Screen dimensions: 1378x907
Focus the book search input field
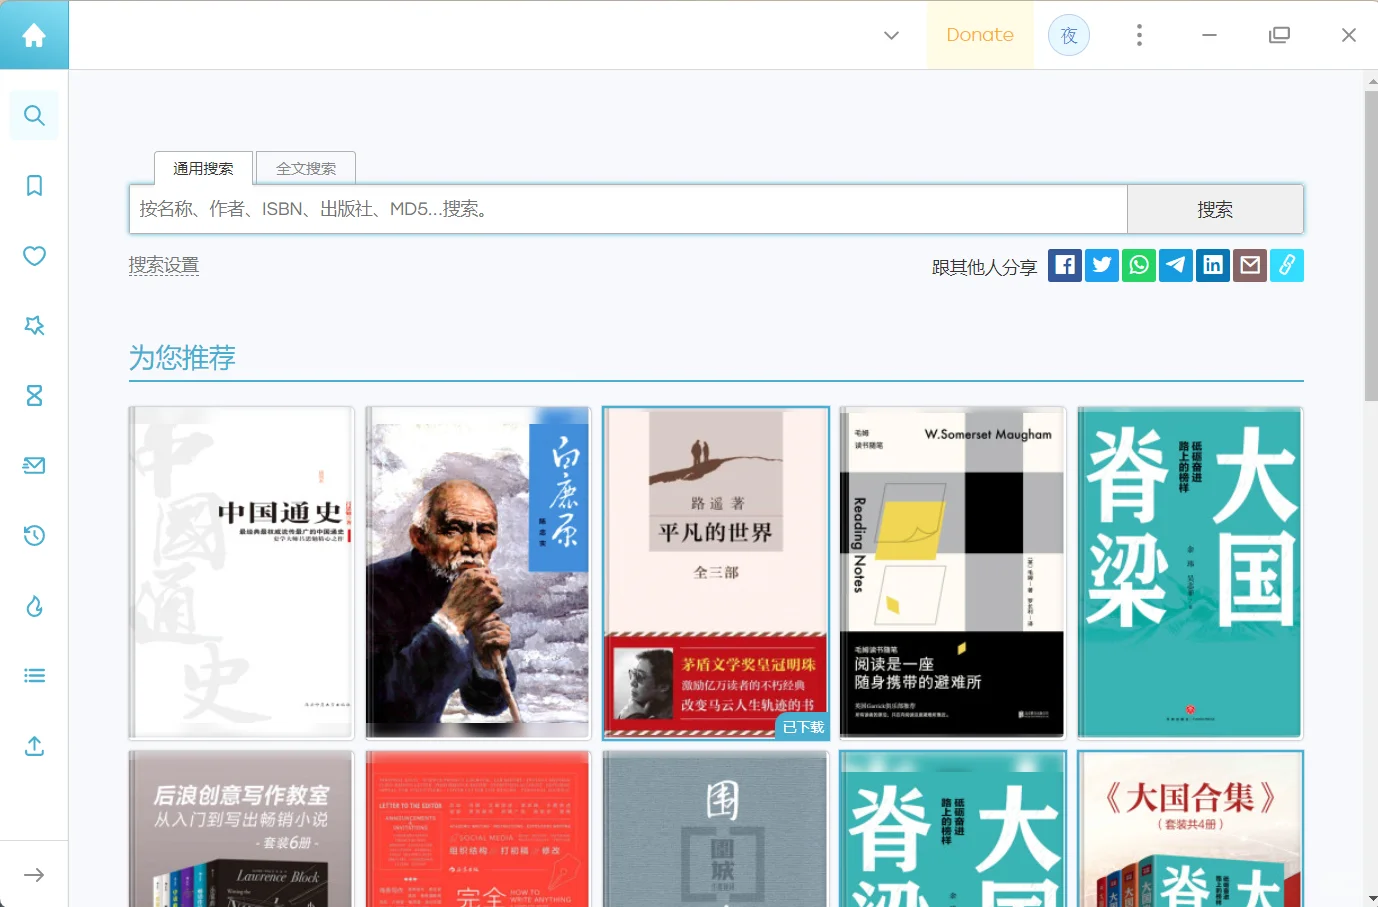[x=628, y=209]
